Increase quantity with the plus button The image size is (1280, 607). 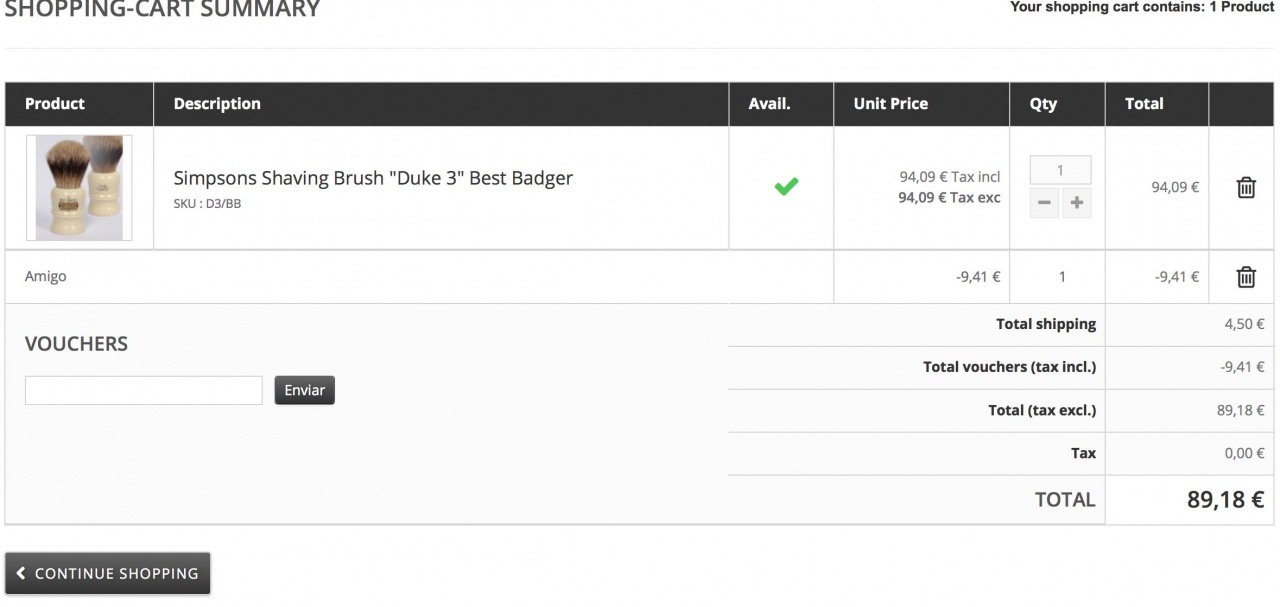tap(1076, 203)
